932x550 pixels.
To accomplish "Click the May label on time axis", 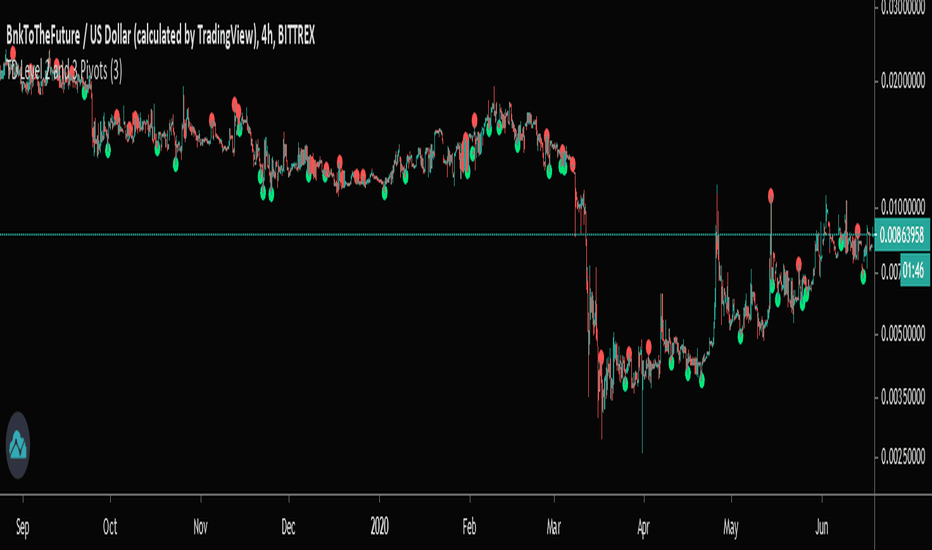I will click(x=731, y=527).
